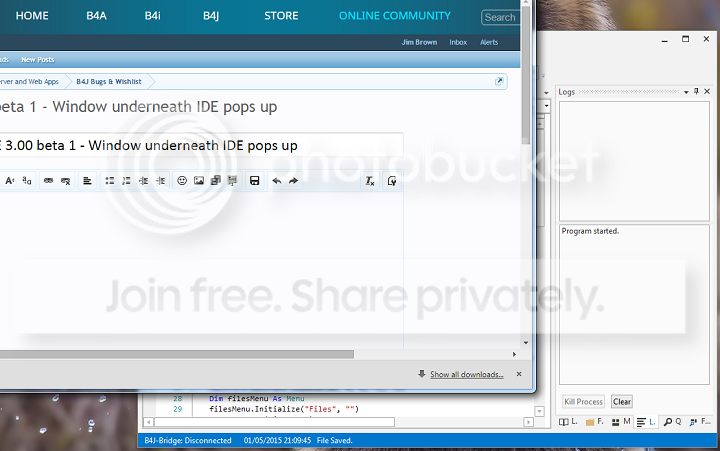
Task: Go to B4J Bugs & Wishlist breadcrumb
Action: pos(109,82)
